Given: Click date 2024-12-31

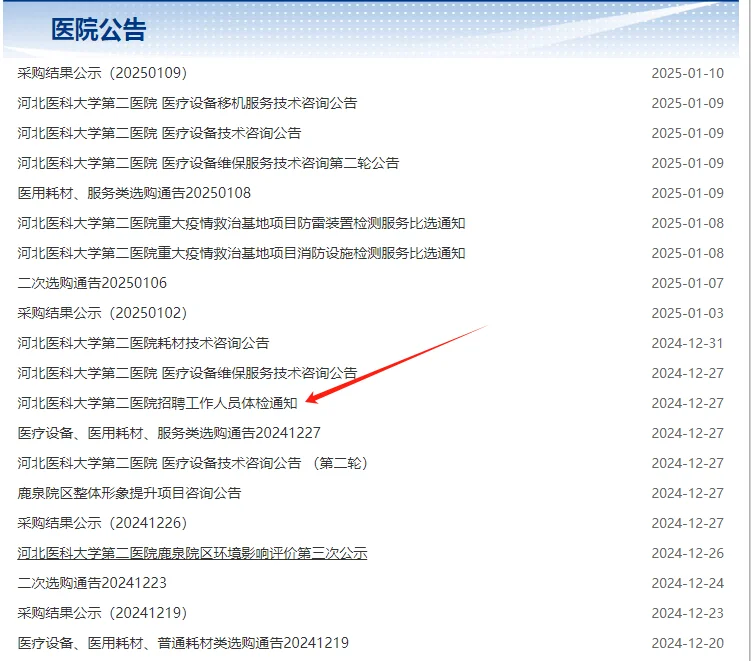Looking at the screenshot, I should coord(687,343).
